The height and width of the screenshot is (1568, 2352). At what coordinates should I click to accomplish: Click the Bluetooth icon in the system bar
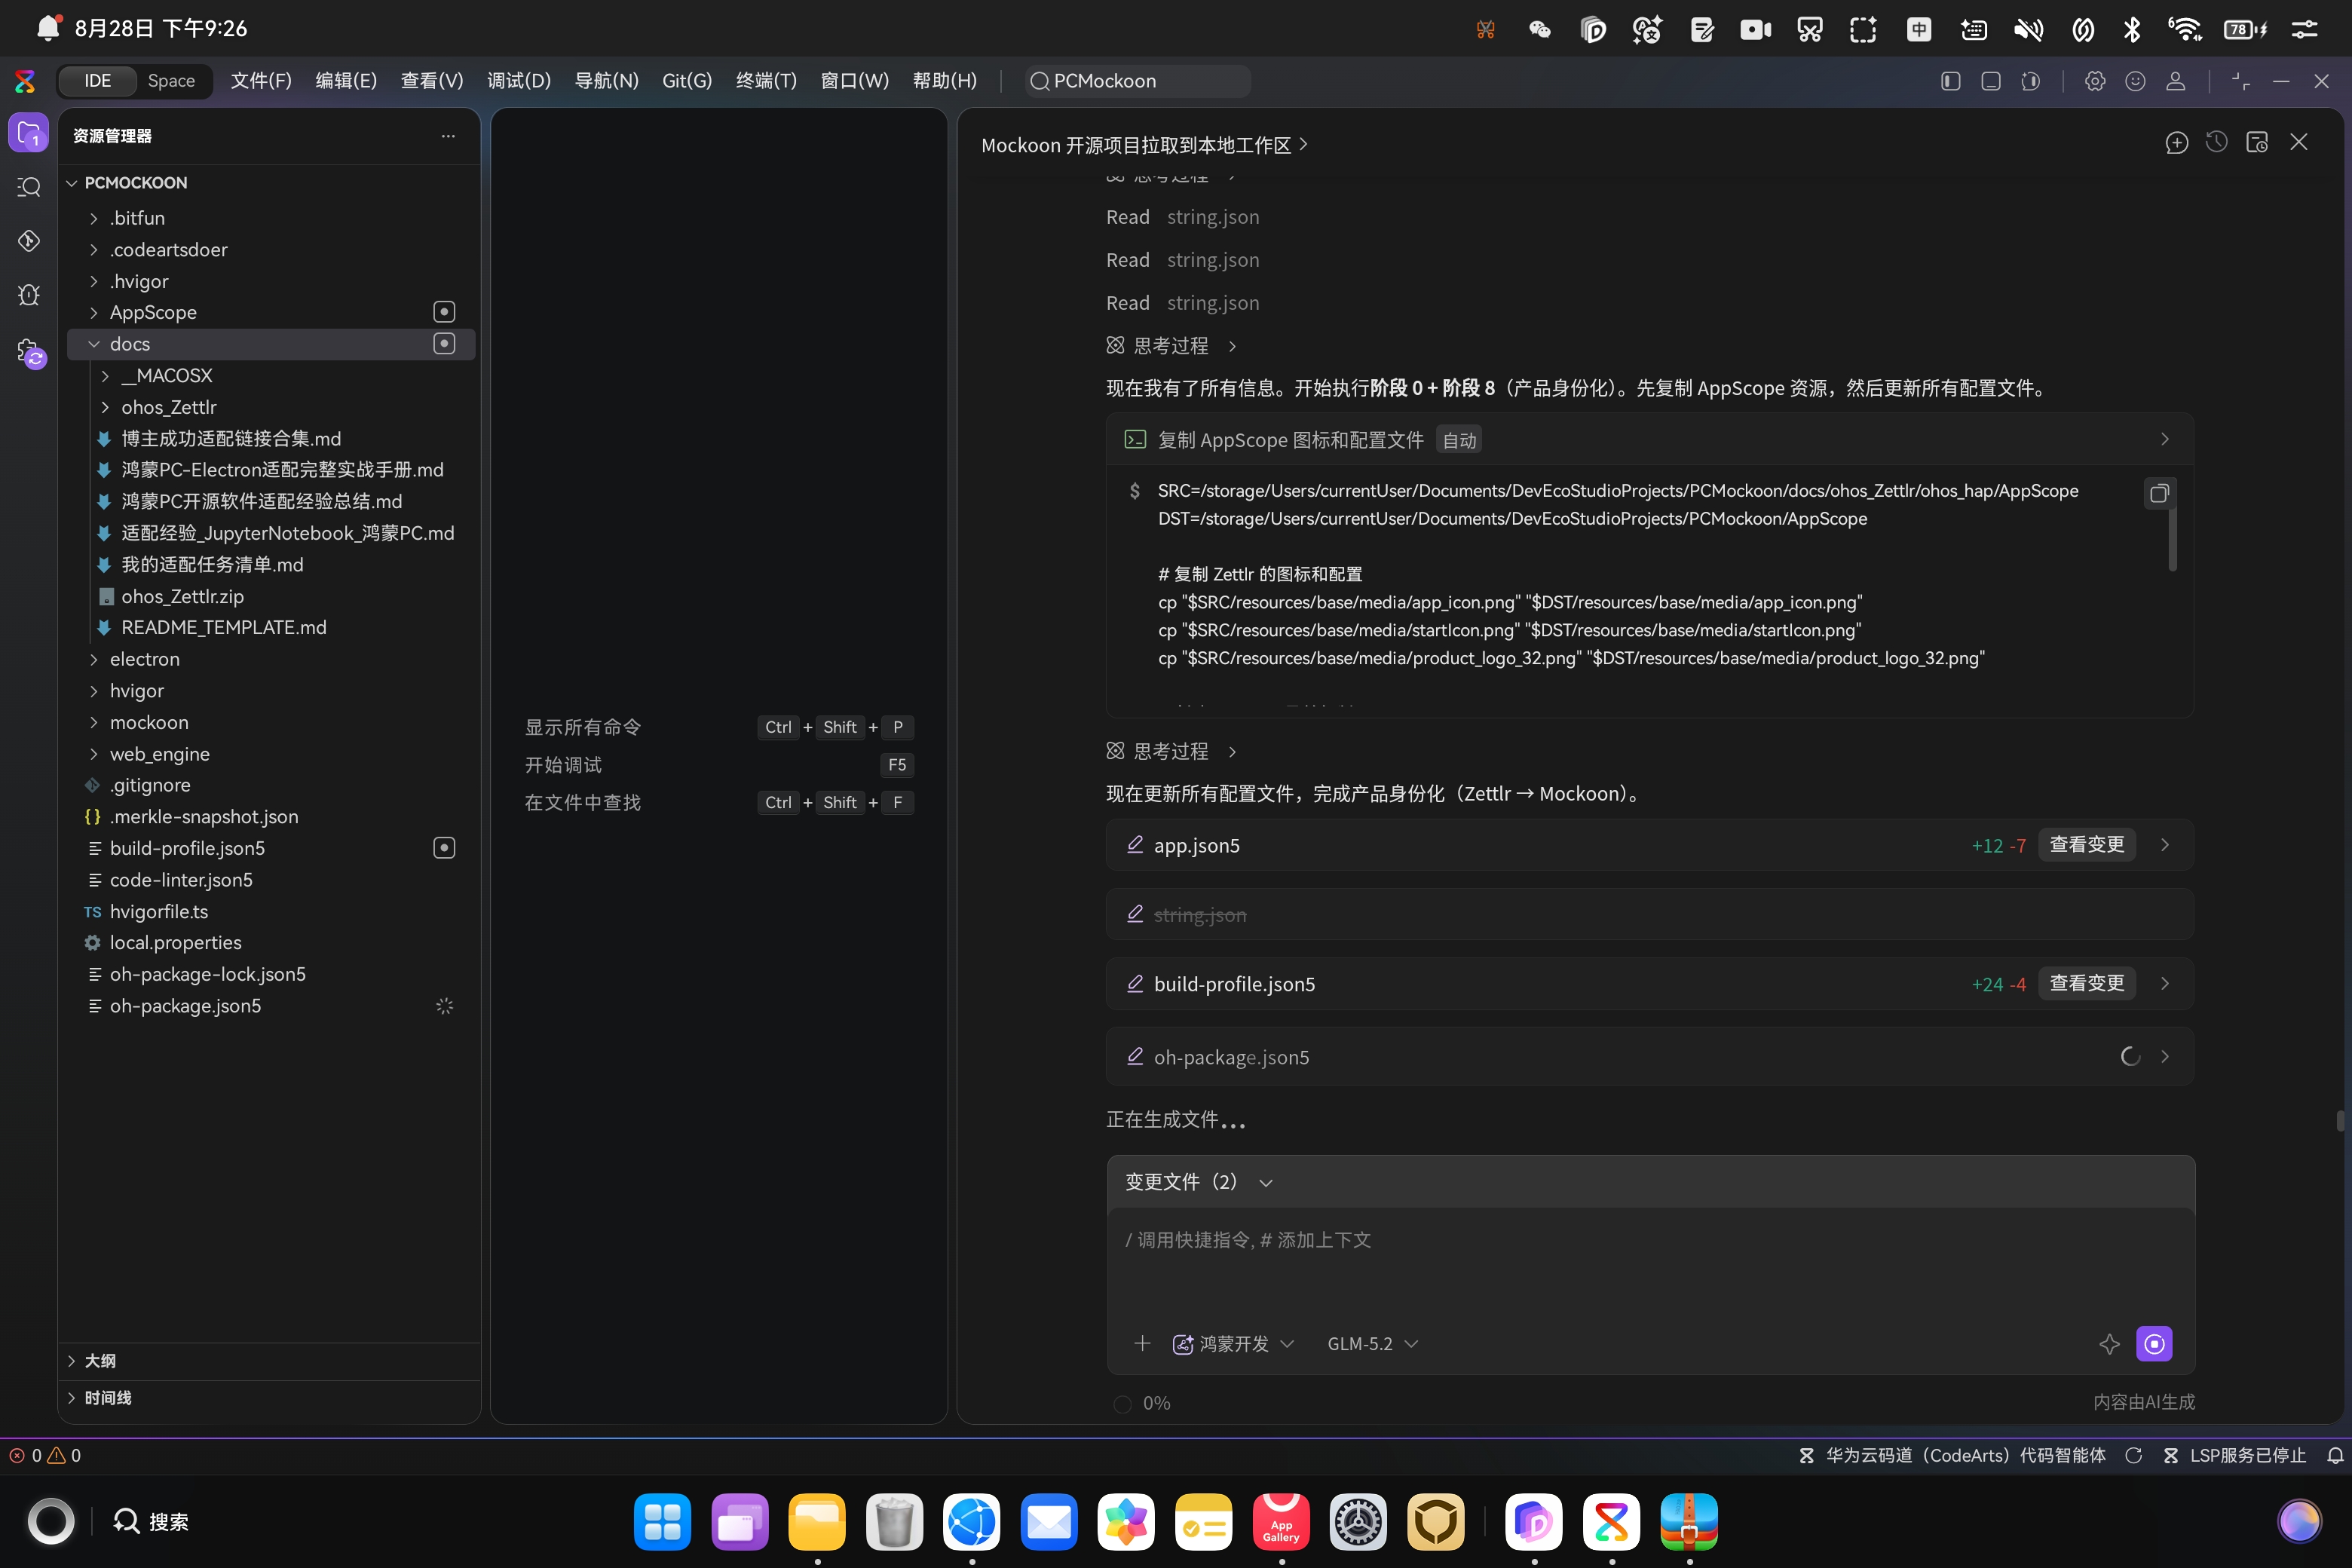pos(2132,29)
